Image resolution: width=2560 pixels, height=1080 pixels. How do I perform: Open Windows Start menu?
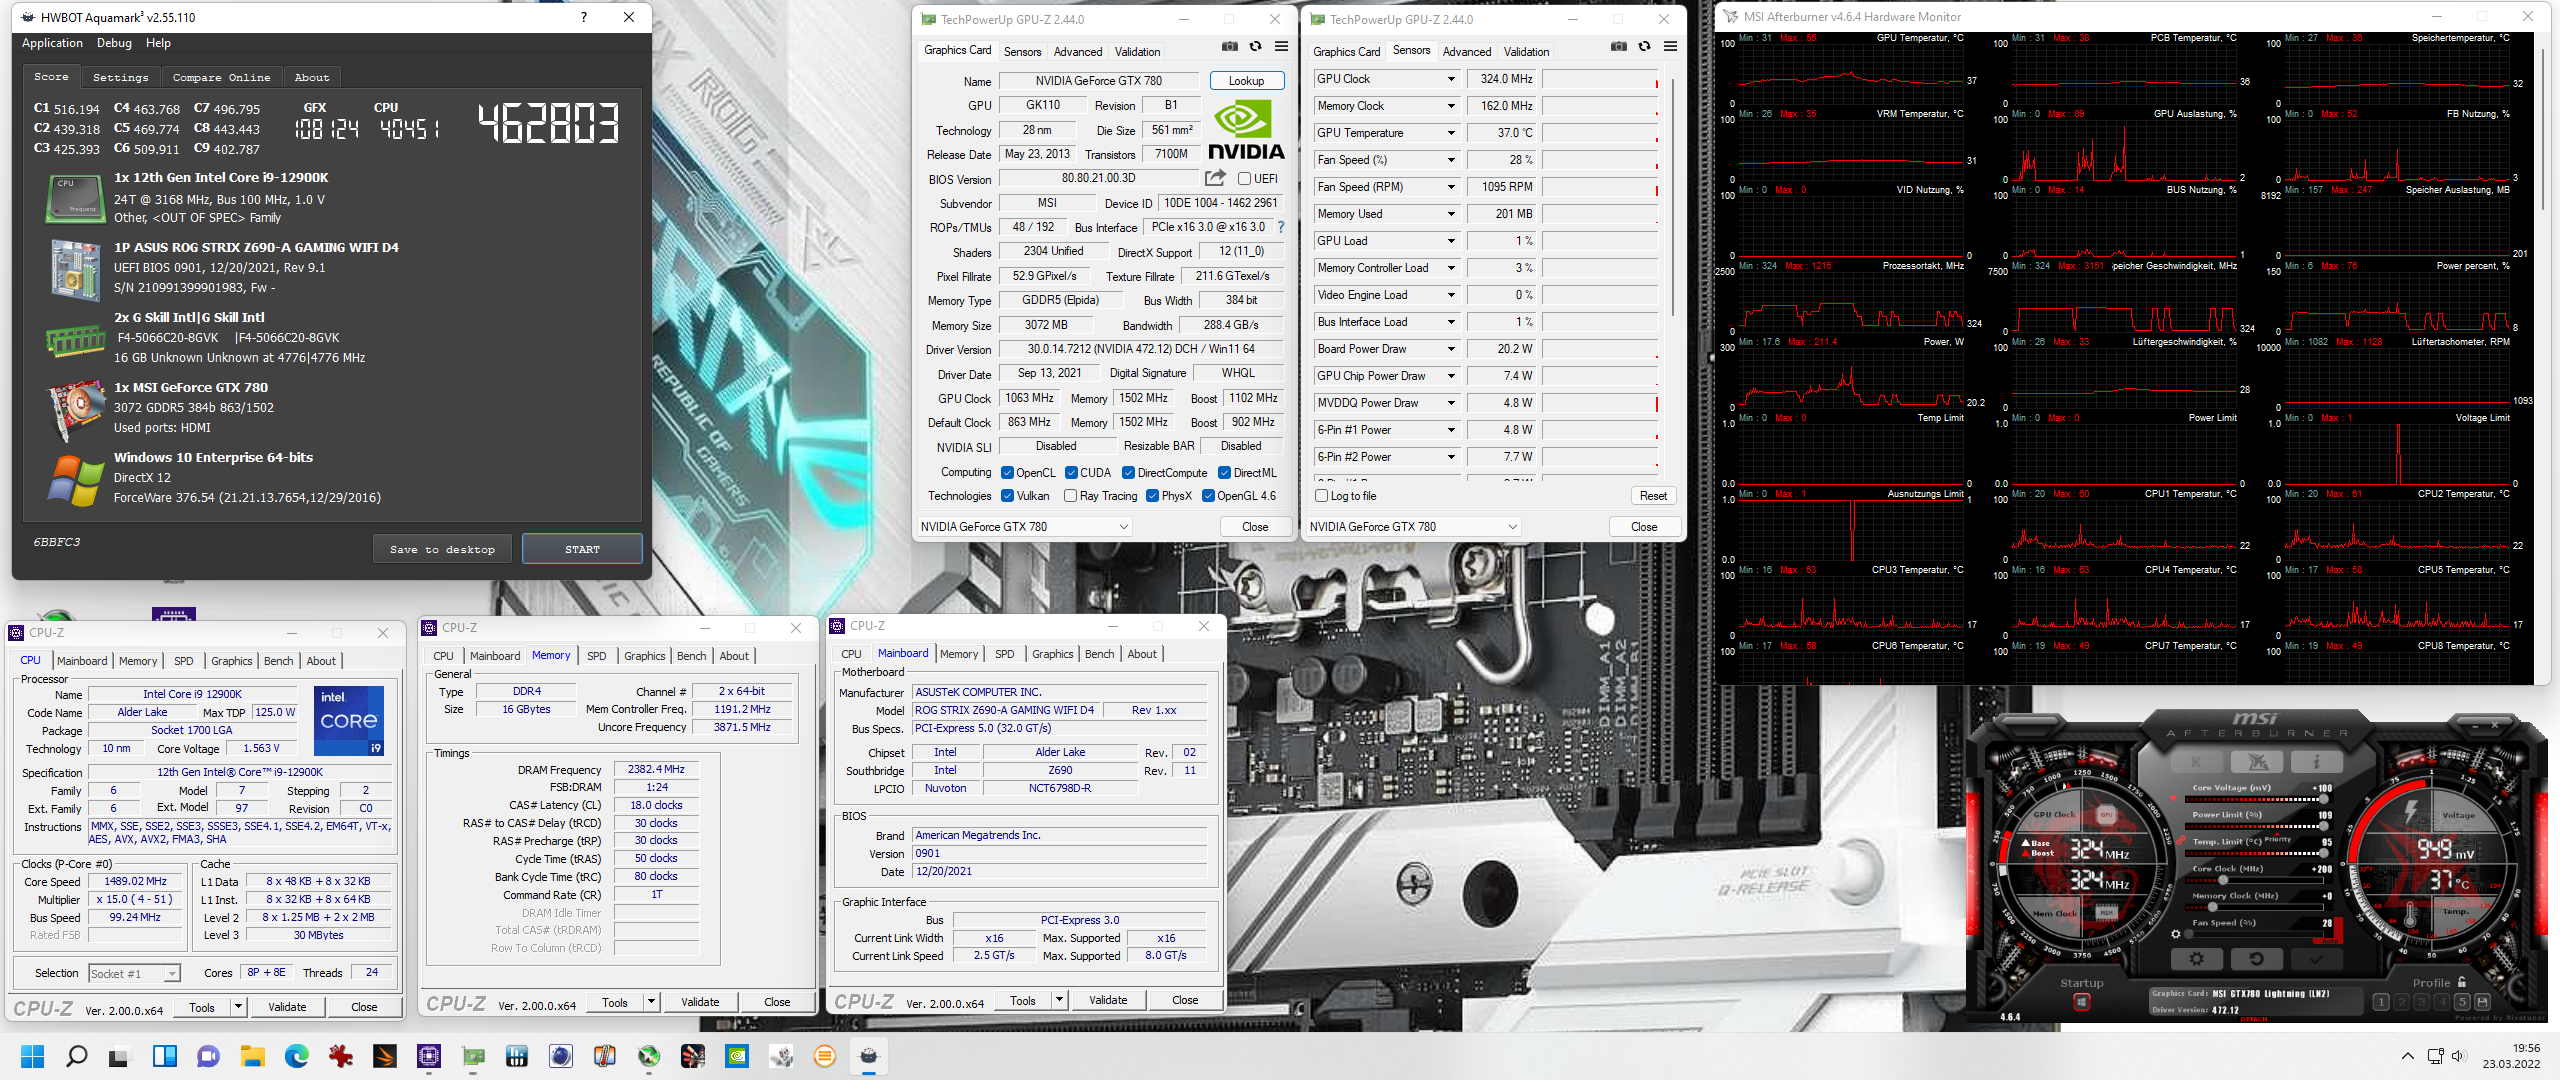33,1056
